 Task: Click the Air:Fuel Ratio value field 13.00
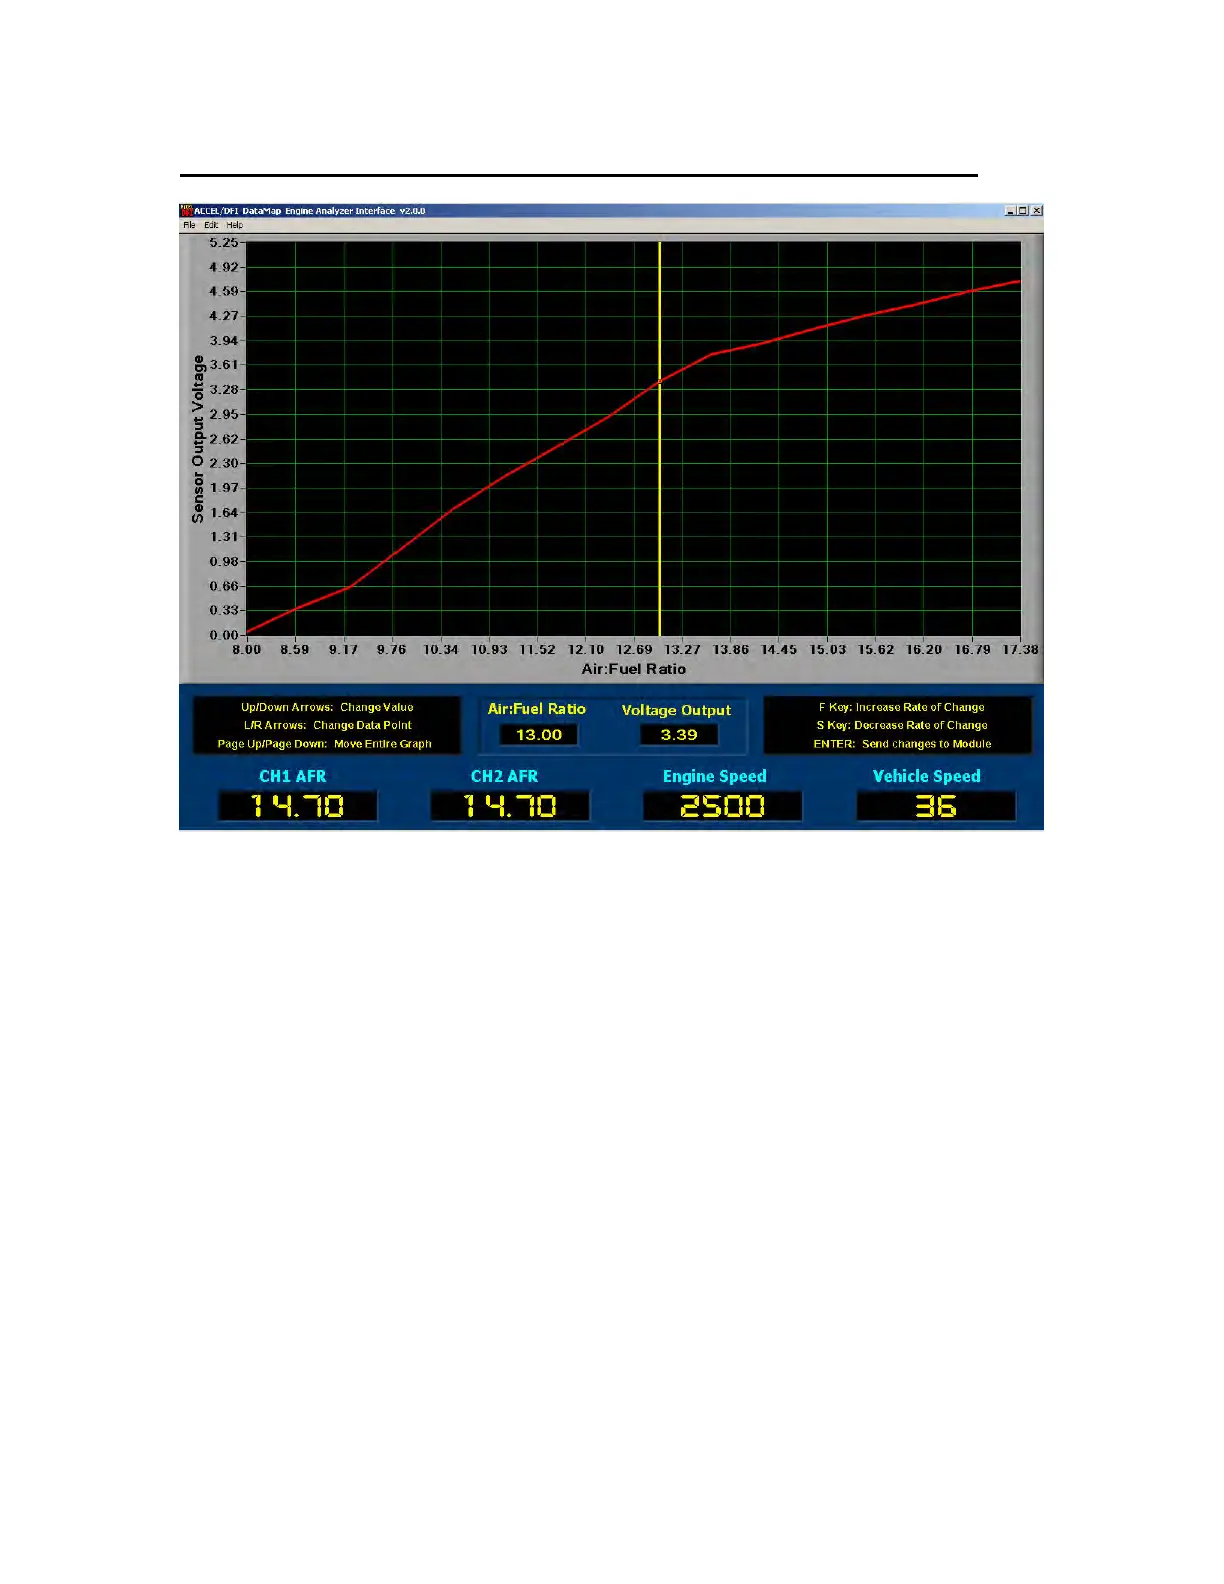point(539,735)
